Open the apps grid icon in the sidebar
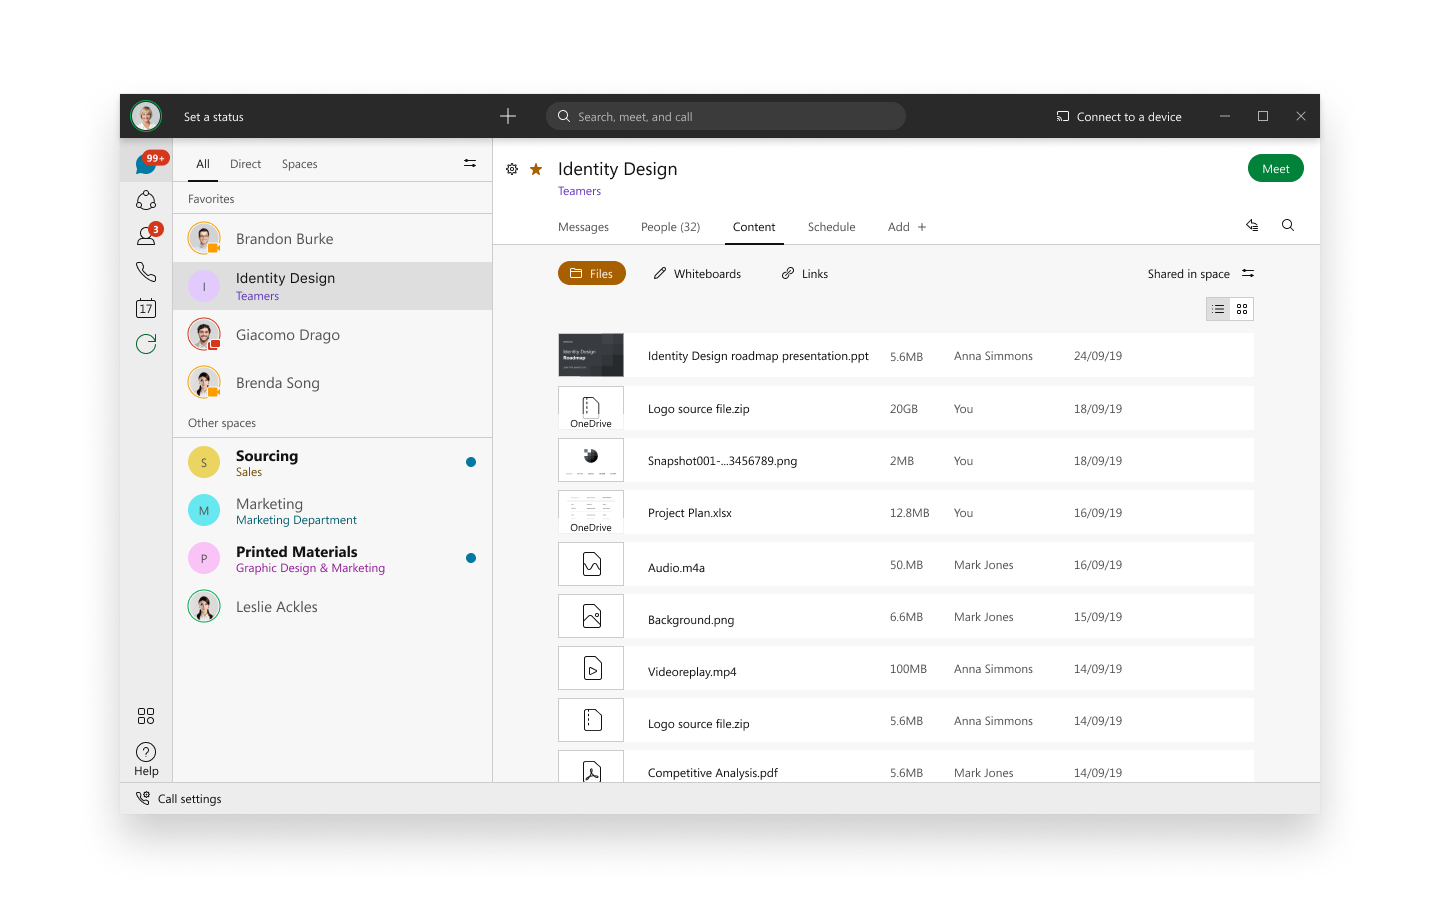 click(146, 716)
